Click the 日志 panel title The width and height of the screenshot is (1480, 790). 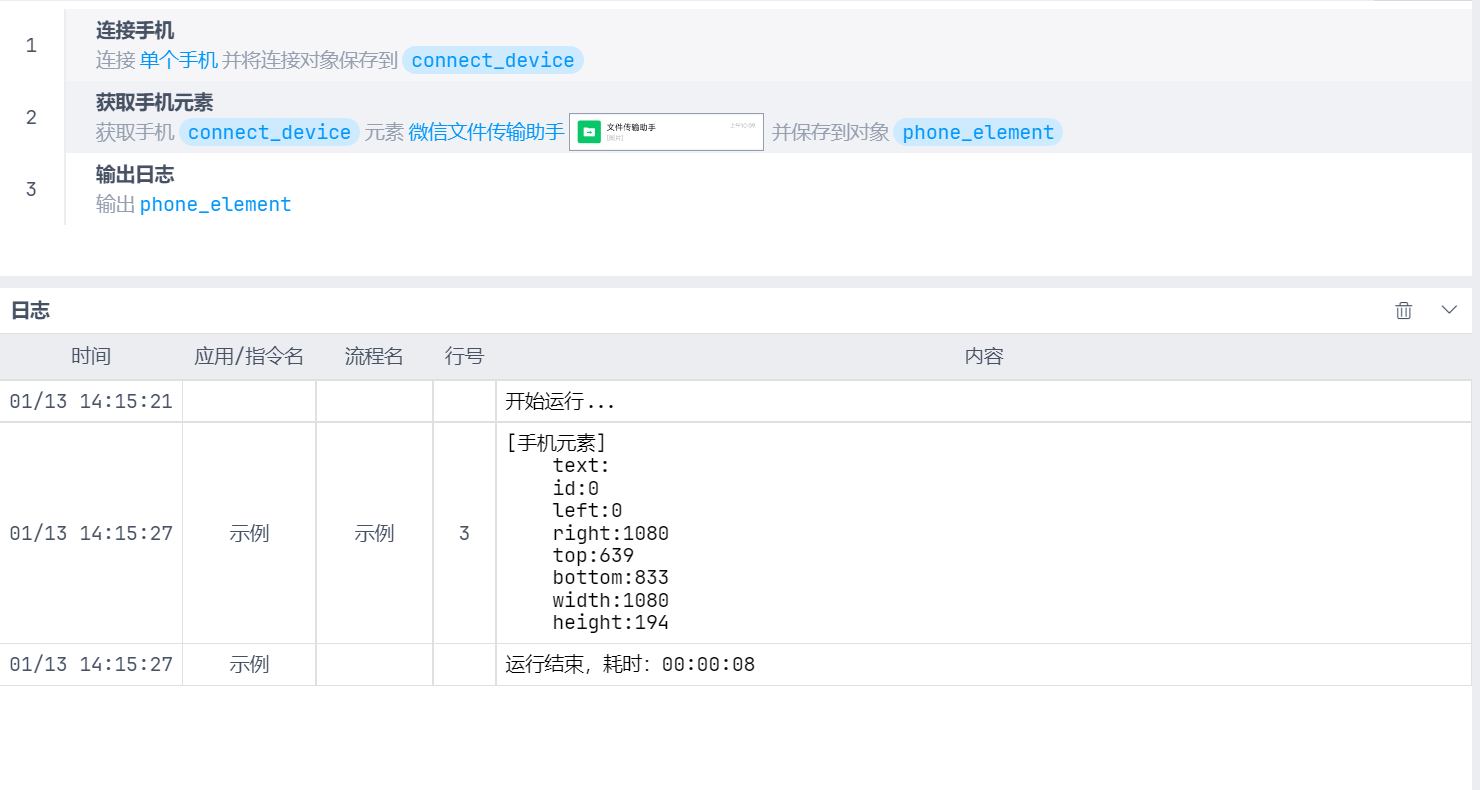click(x=30, y=310)
